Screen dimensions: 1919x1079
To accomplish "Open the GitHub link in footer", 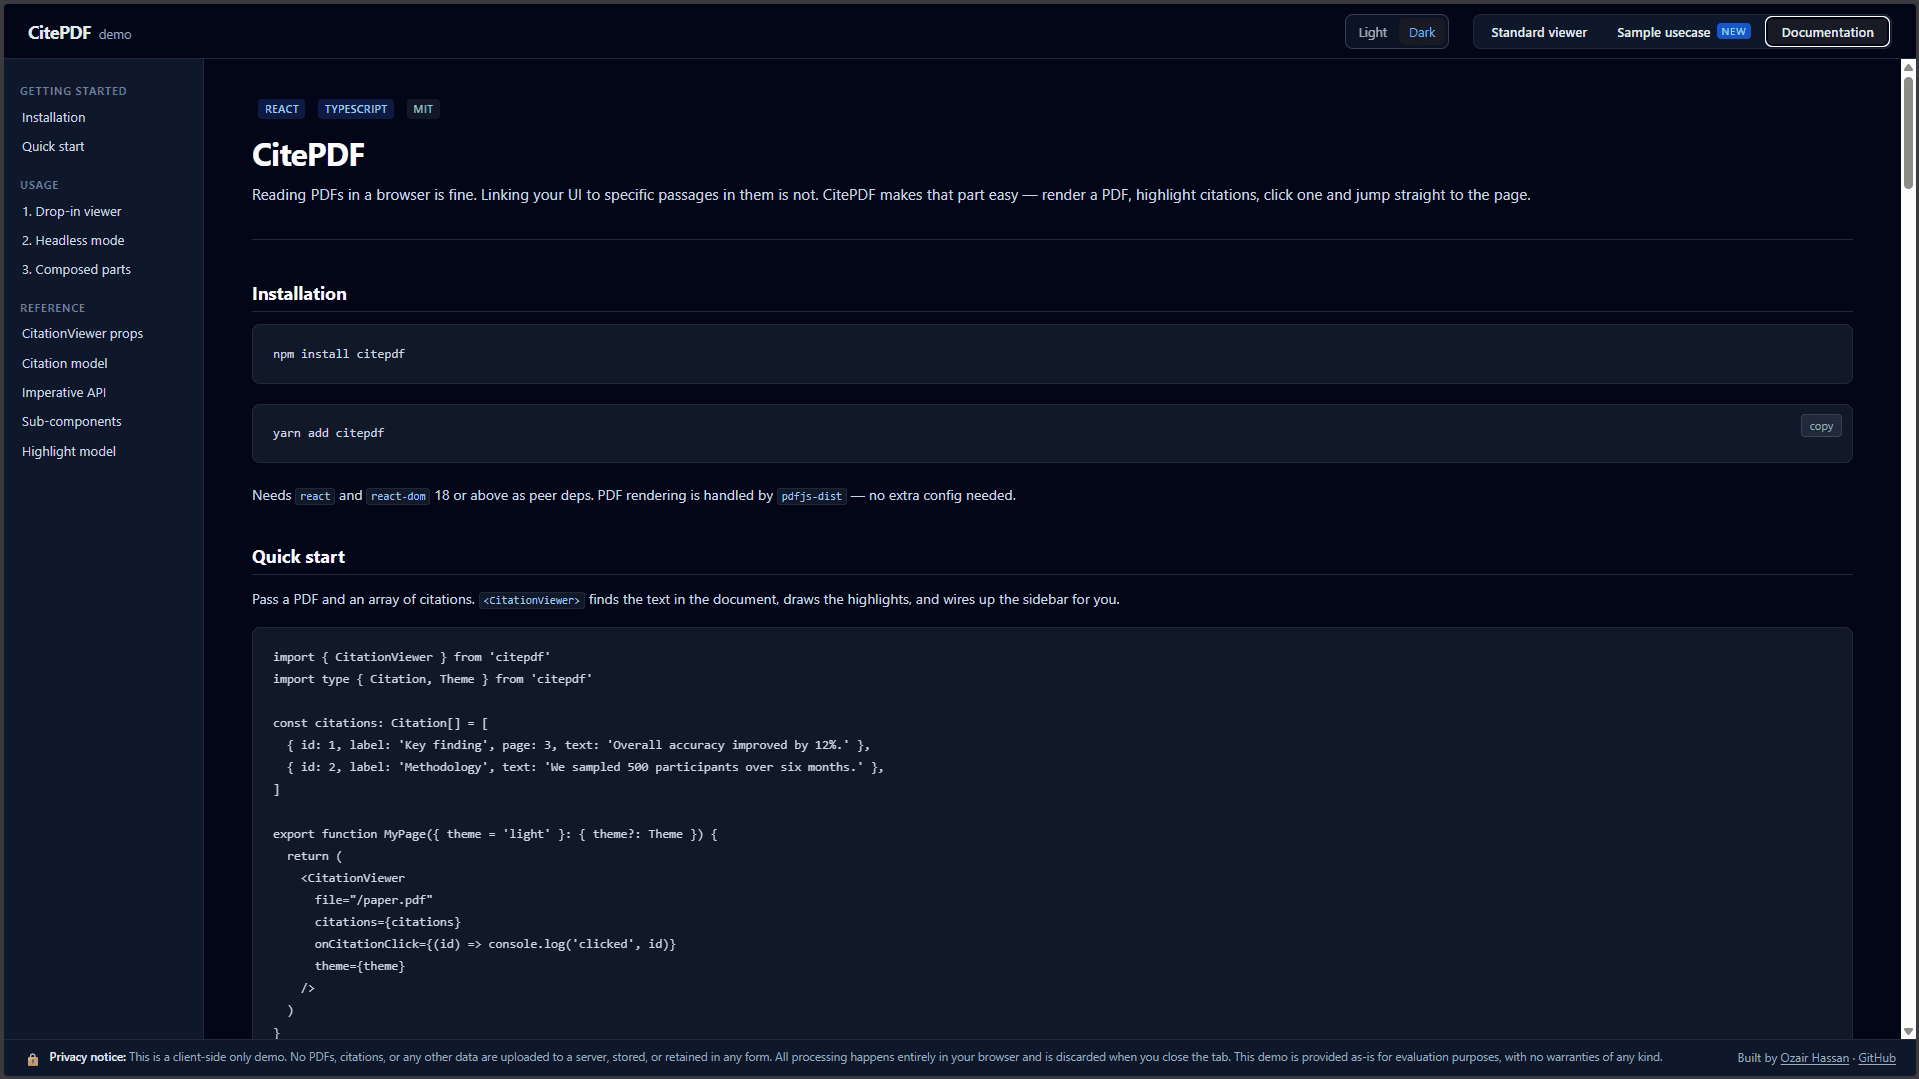I will click(x=1876, y=1058).
